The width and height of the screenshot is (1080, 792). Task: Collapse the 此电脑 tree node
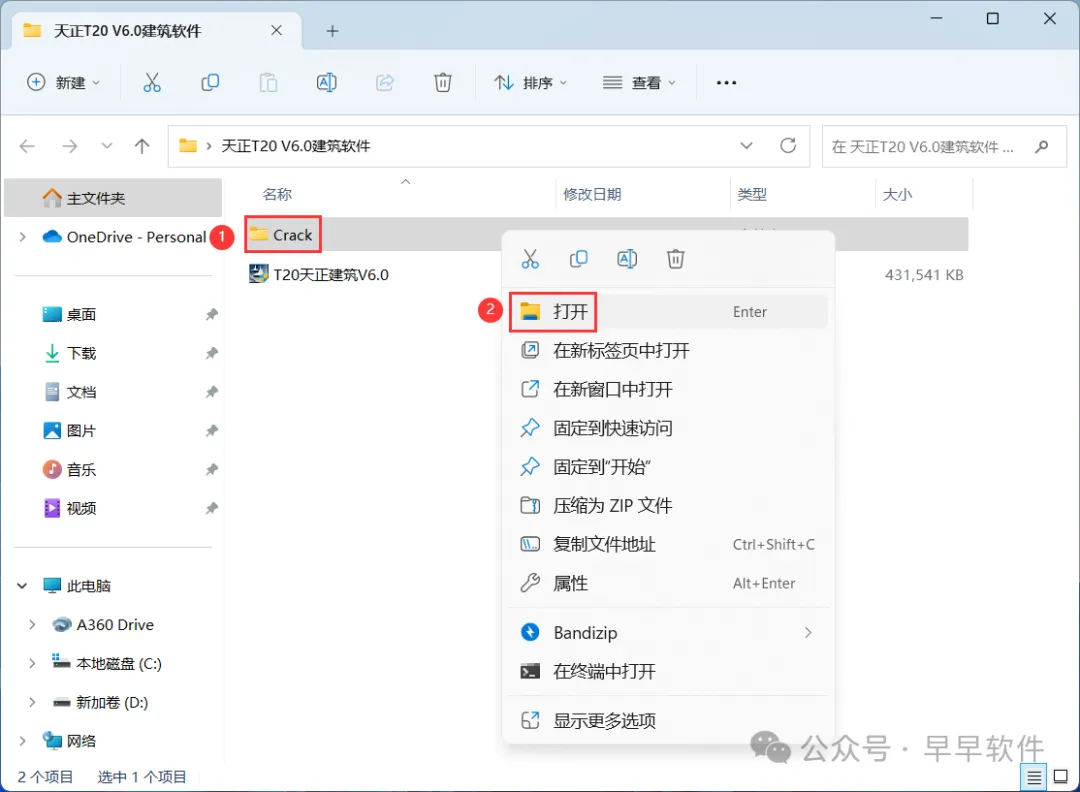[x=22, y=586]
